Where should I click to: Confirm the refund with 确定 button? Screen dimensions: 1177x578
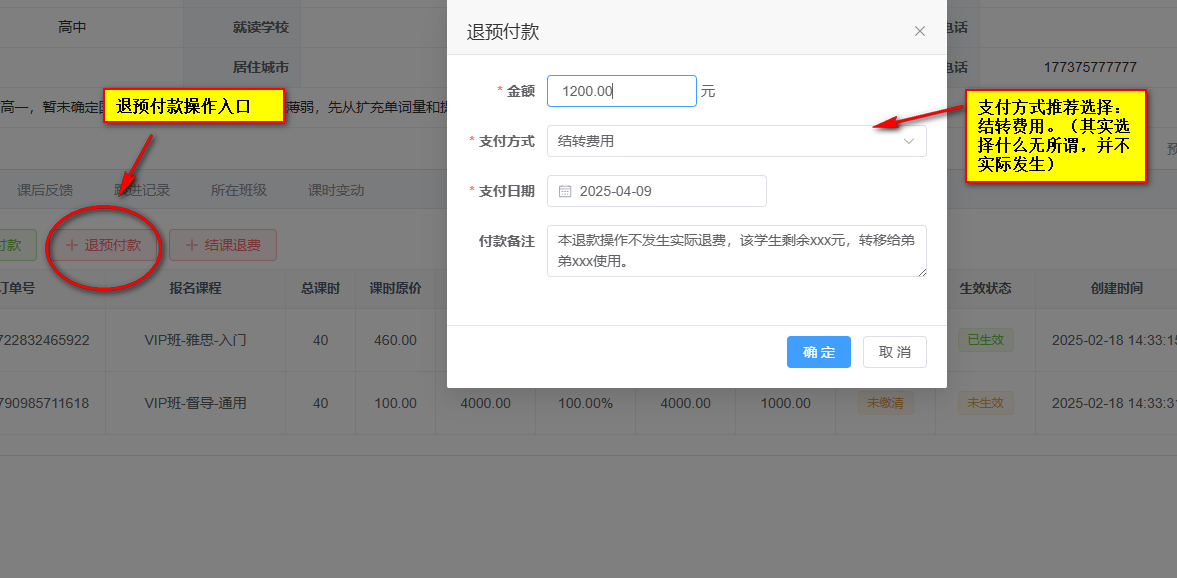click(818, 352)
